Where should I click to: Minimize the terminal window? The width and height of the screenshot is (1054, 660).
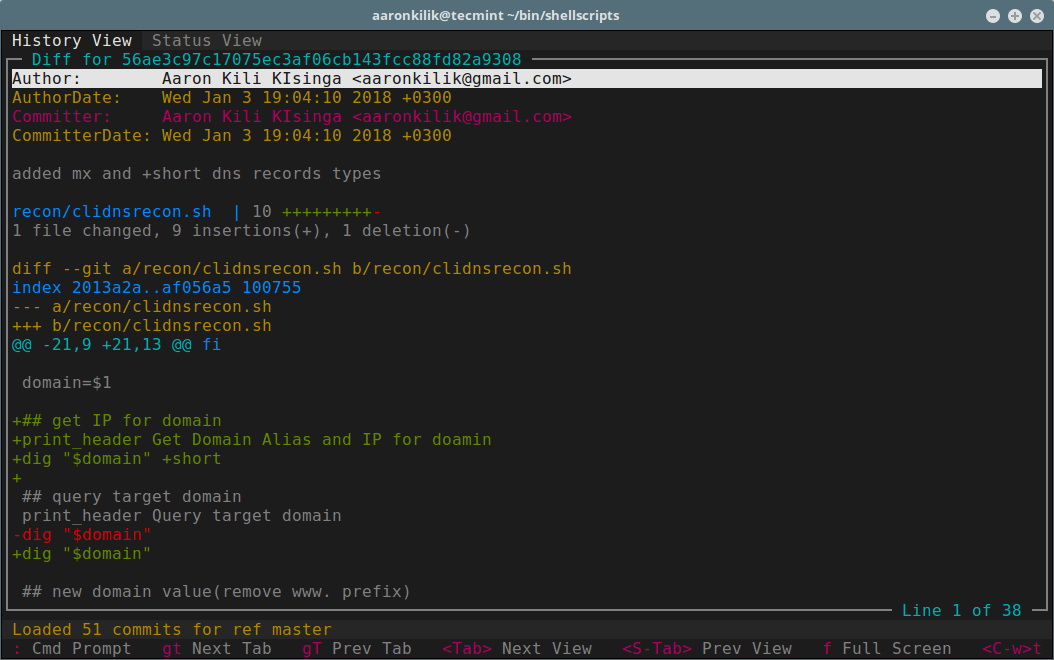[x=992, y=16]
